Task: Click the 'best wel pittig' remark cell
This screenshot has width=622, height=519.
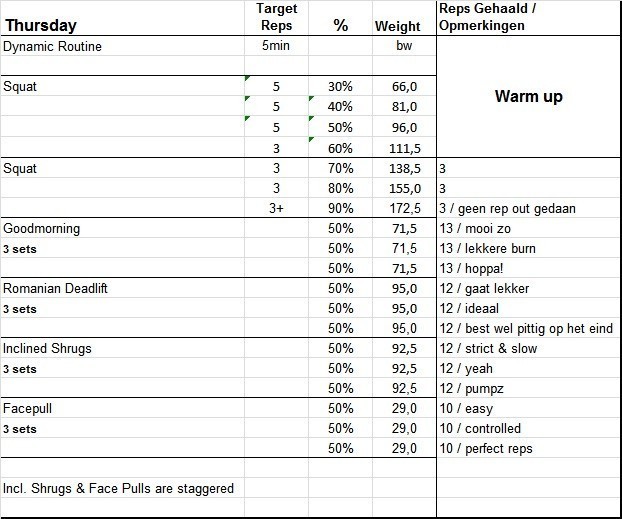Action: [525, 328]
